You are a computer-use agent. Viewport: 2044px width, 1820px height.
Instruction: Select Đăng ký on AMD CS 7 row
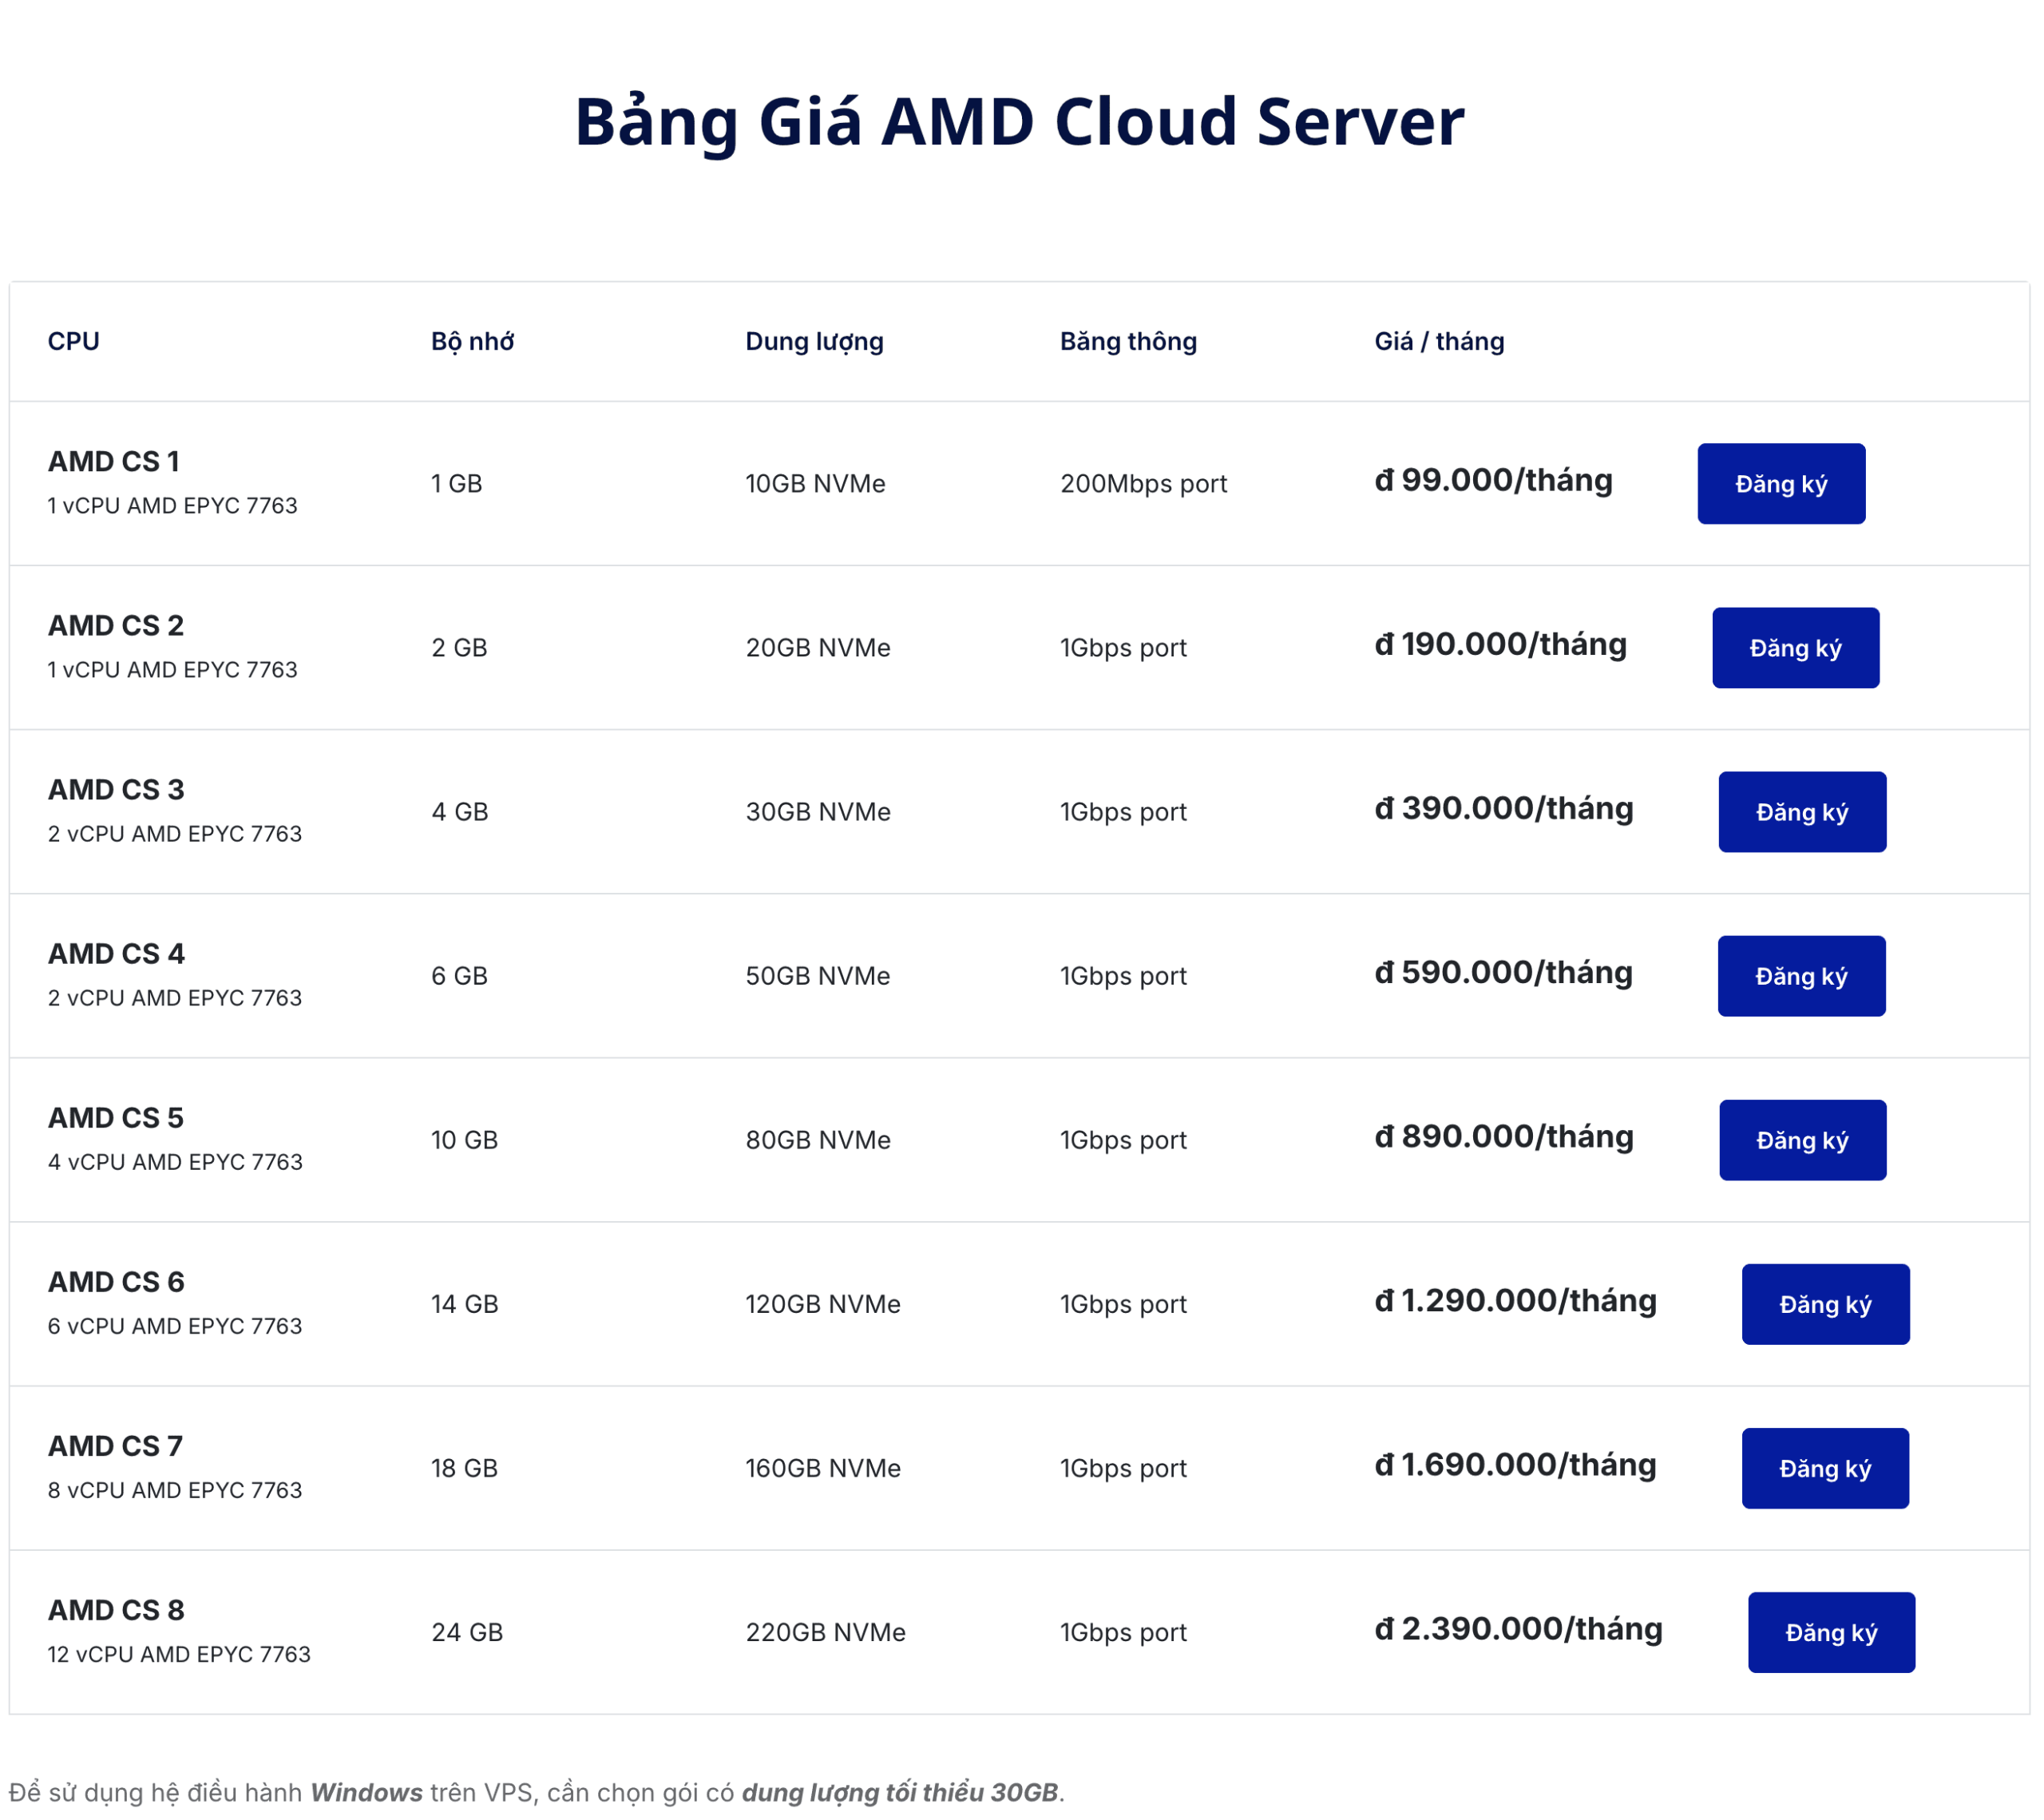(x=1824, y=1468)
